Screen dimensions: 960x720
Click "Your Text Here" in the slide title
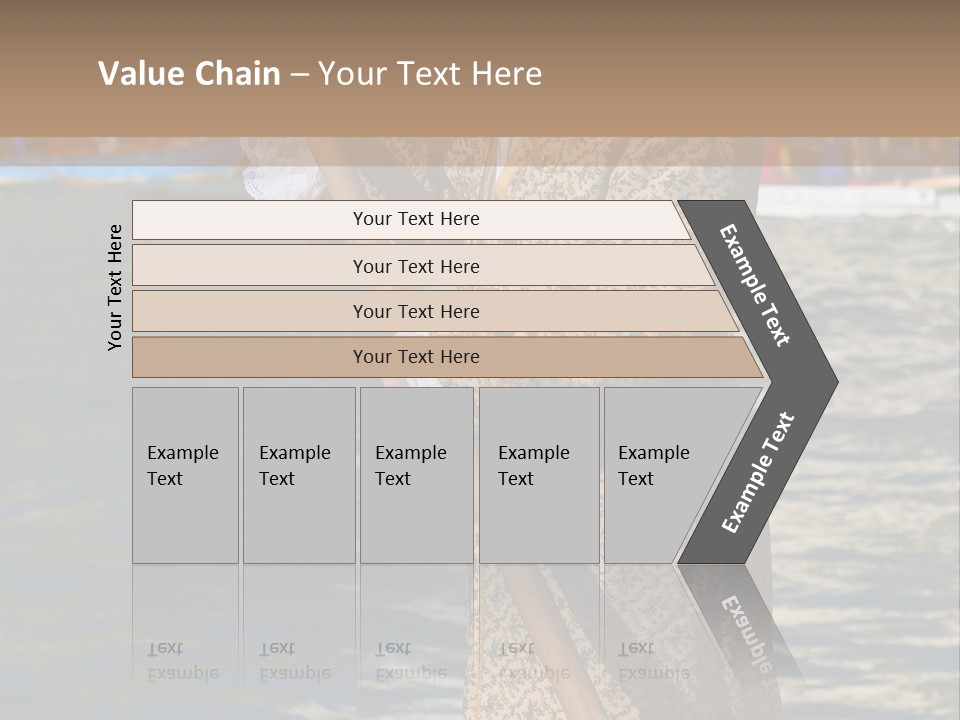pos(430,74)
